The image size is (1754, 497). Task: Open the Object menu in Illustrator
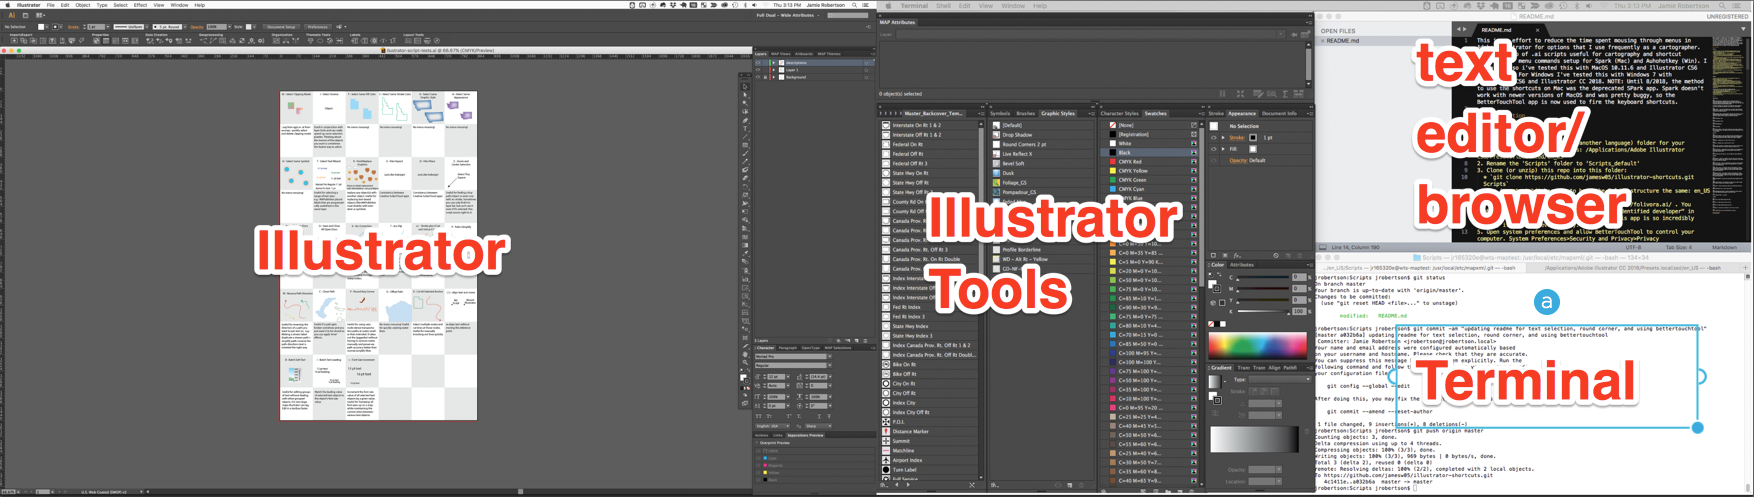(83, 5)
